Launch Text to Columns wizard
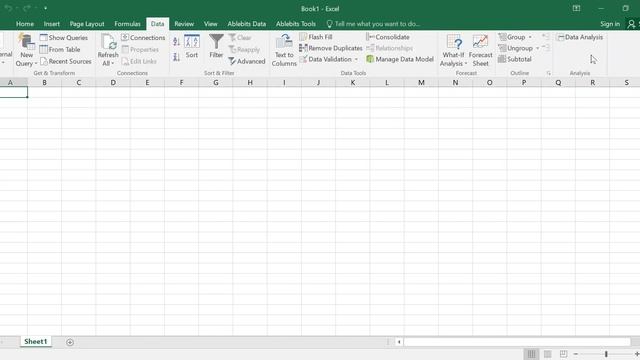Viewport: 640px width, 360px height. pyautogui.click(x=284, y=50)
